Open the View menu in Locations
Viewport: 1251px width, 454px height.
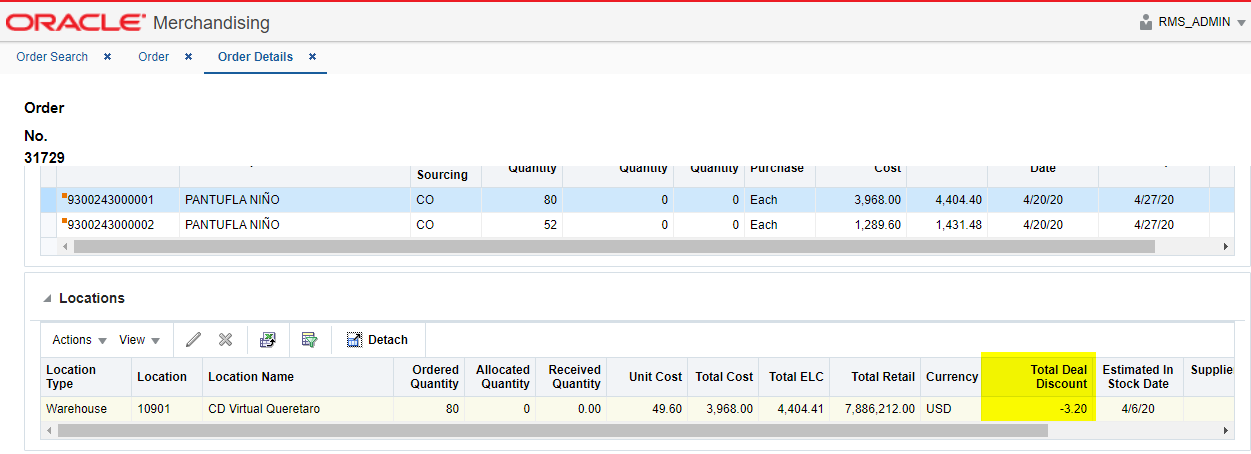click(x=140, y=340)
